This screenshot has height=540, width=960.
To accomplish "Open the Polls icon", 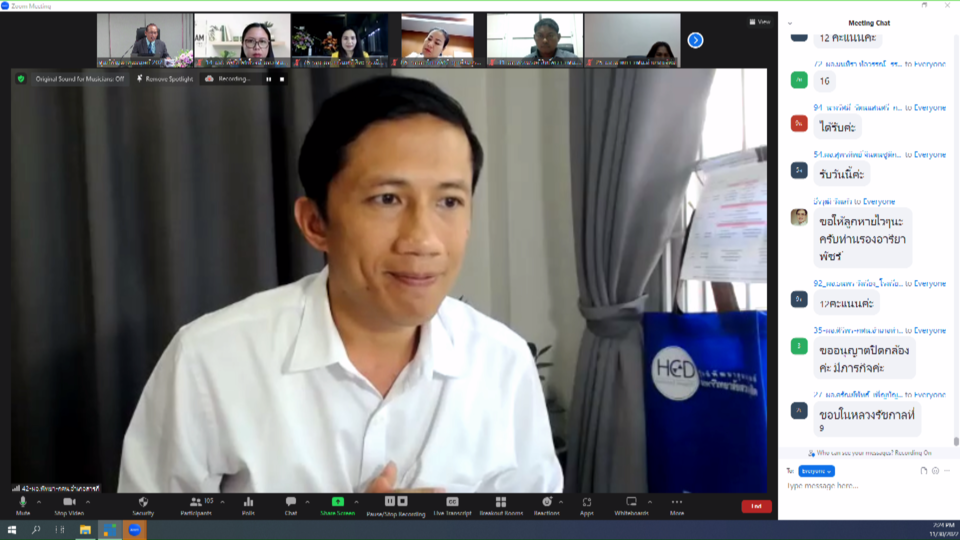I will click(x=248, y=502).
